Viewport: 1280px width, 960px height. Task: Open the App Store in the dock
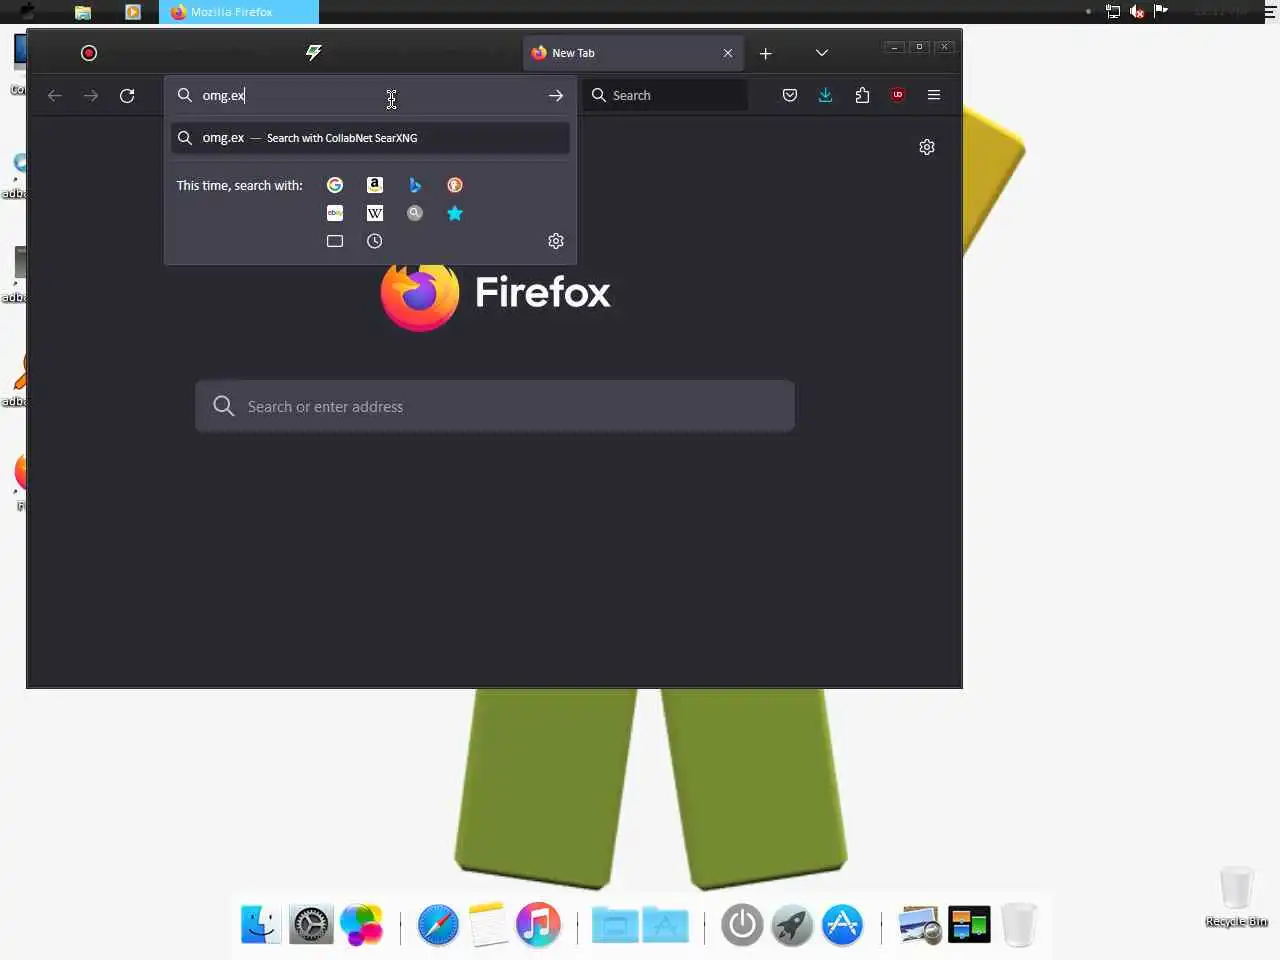[x=842, y=924]
